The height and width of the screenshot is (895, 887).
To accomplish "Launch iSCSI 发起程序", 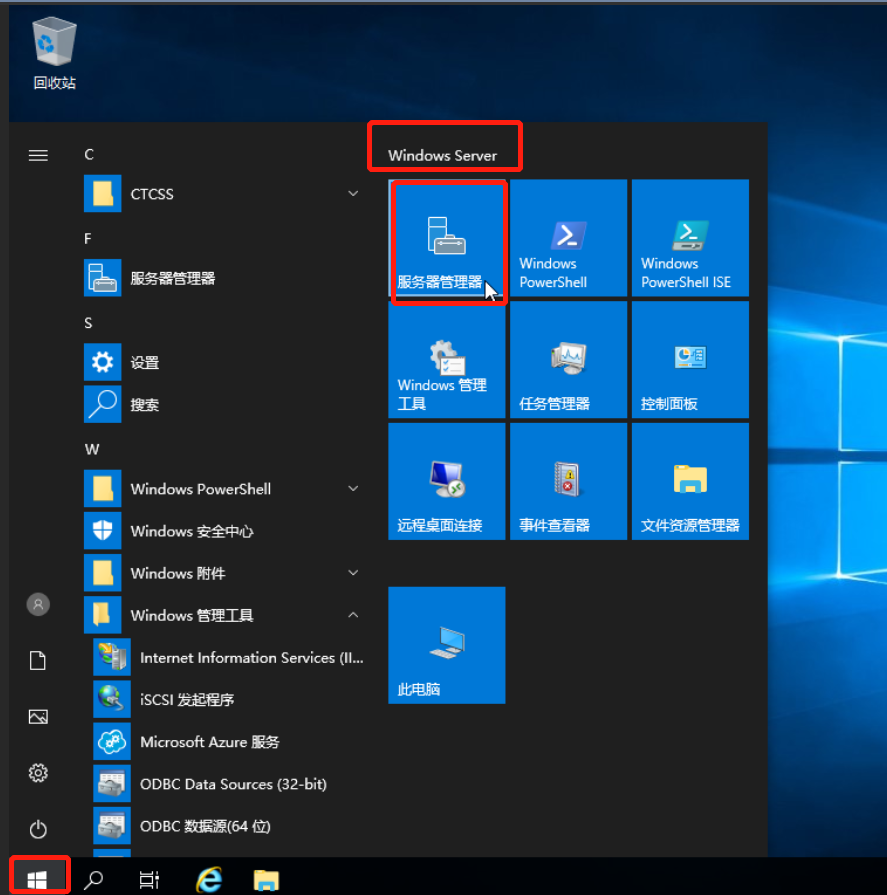I will tap(228, 700).
